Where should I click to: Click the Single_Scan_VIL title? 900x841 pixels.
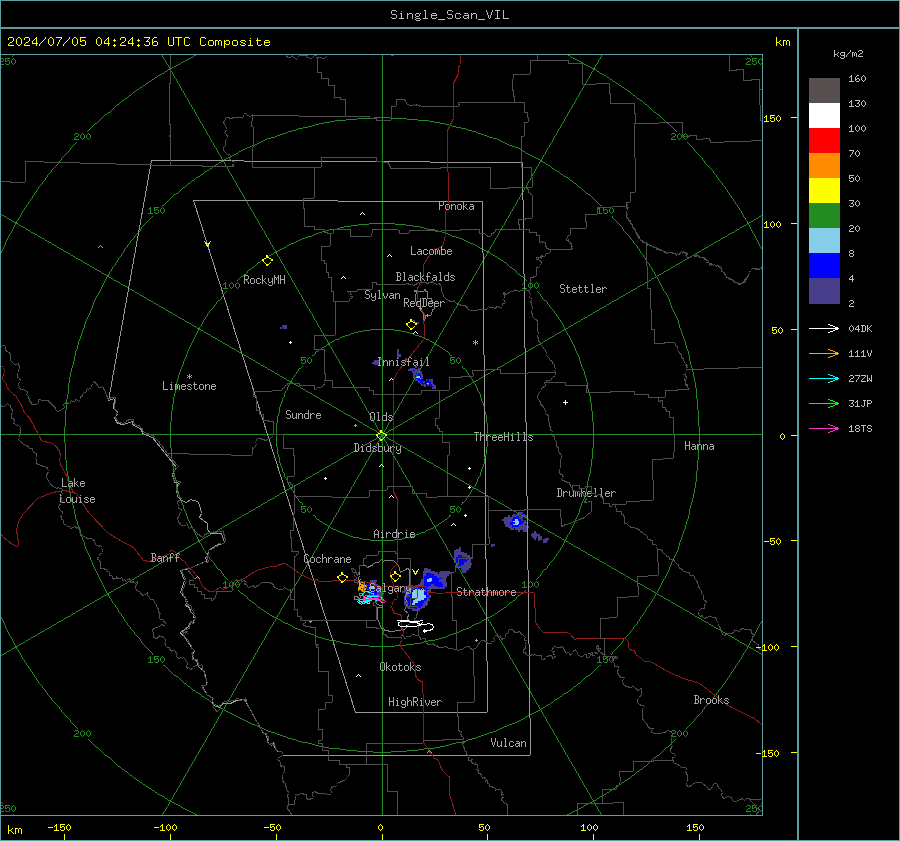449,15
